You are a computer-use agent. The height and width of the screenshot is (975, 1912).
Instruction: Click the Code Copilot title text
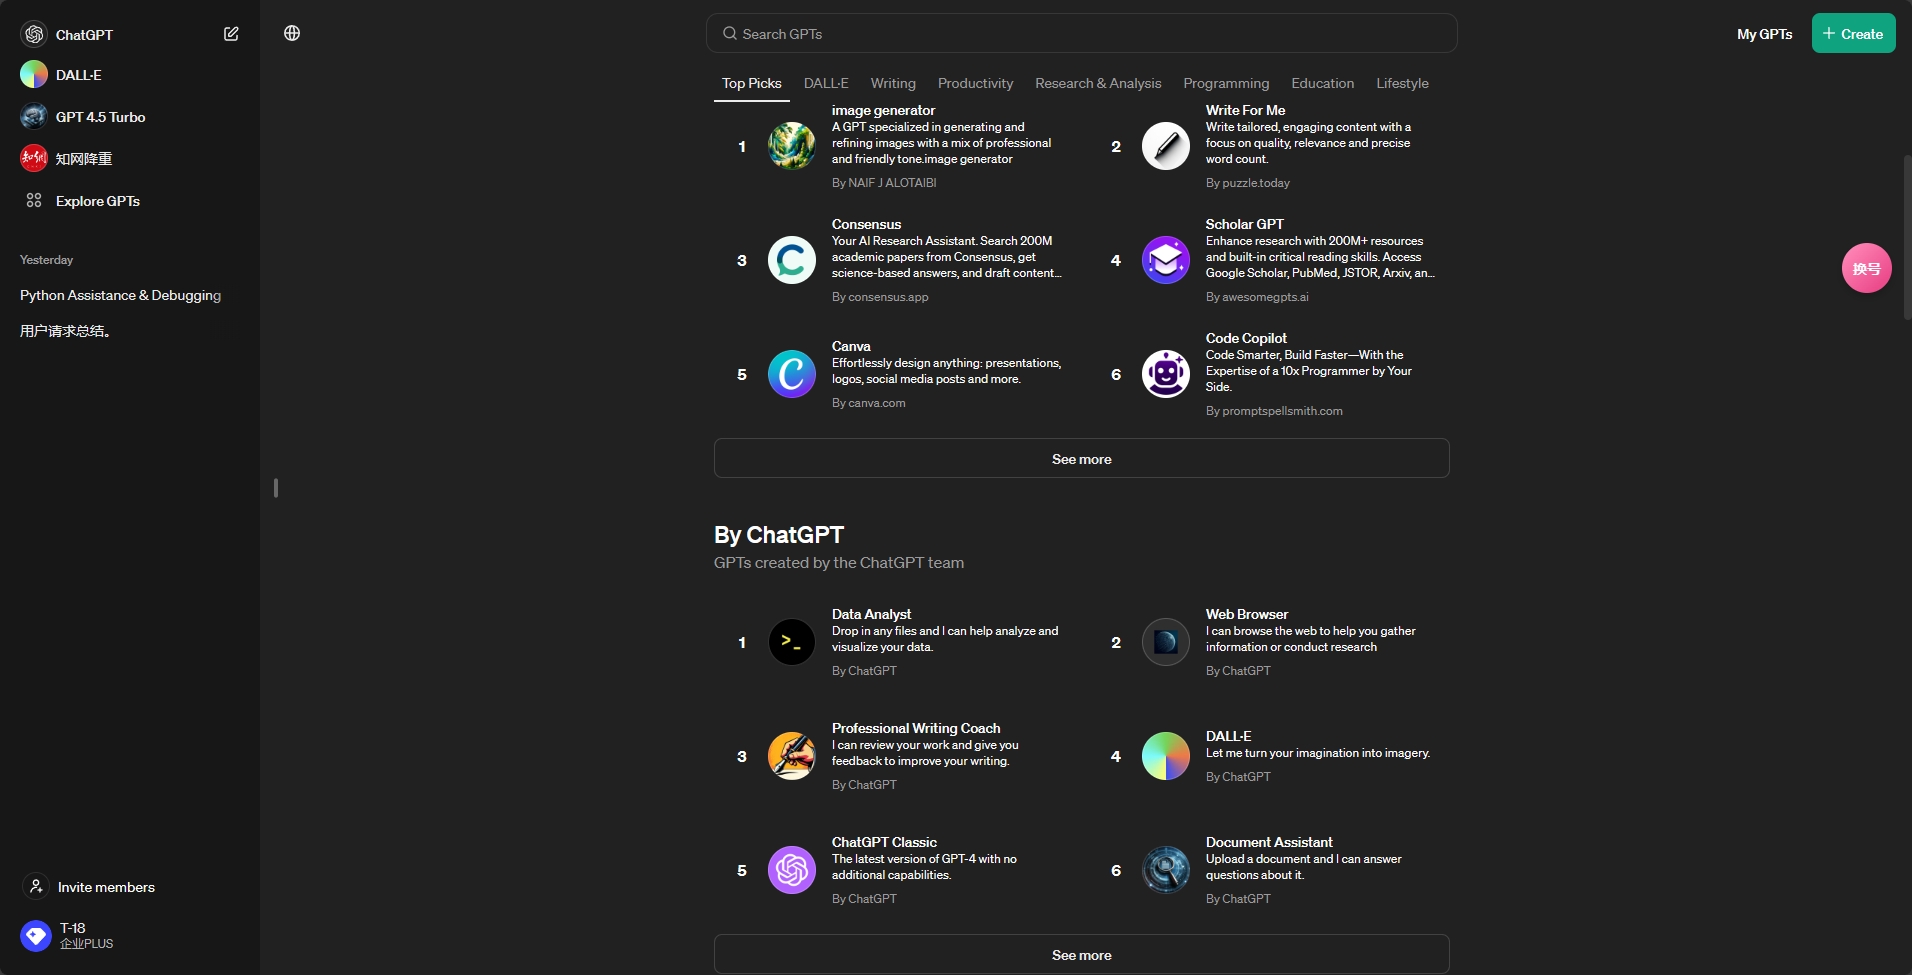1246,338
